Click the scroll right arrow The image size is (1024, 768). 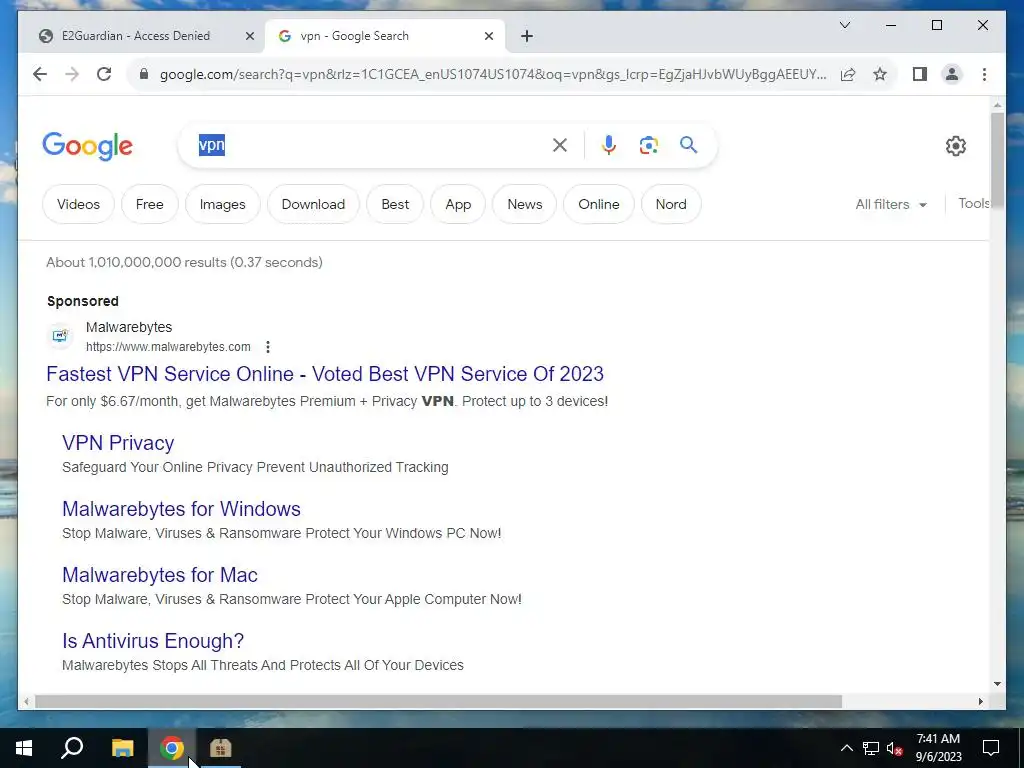[x=981, y=701]
